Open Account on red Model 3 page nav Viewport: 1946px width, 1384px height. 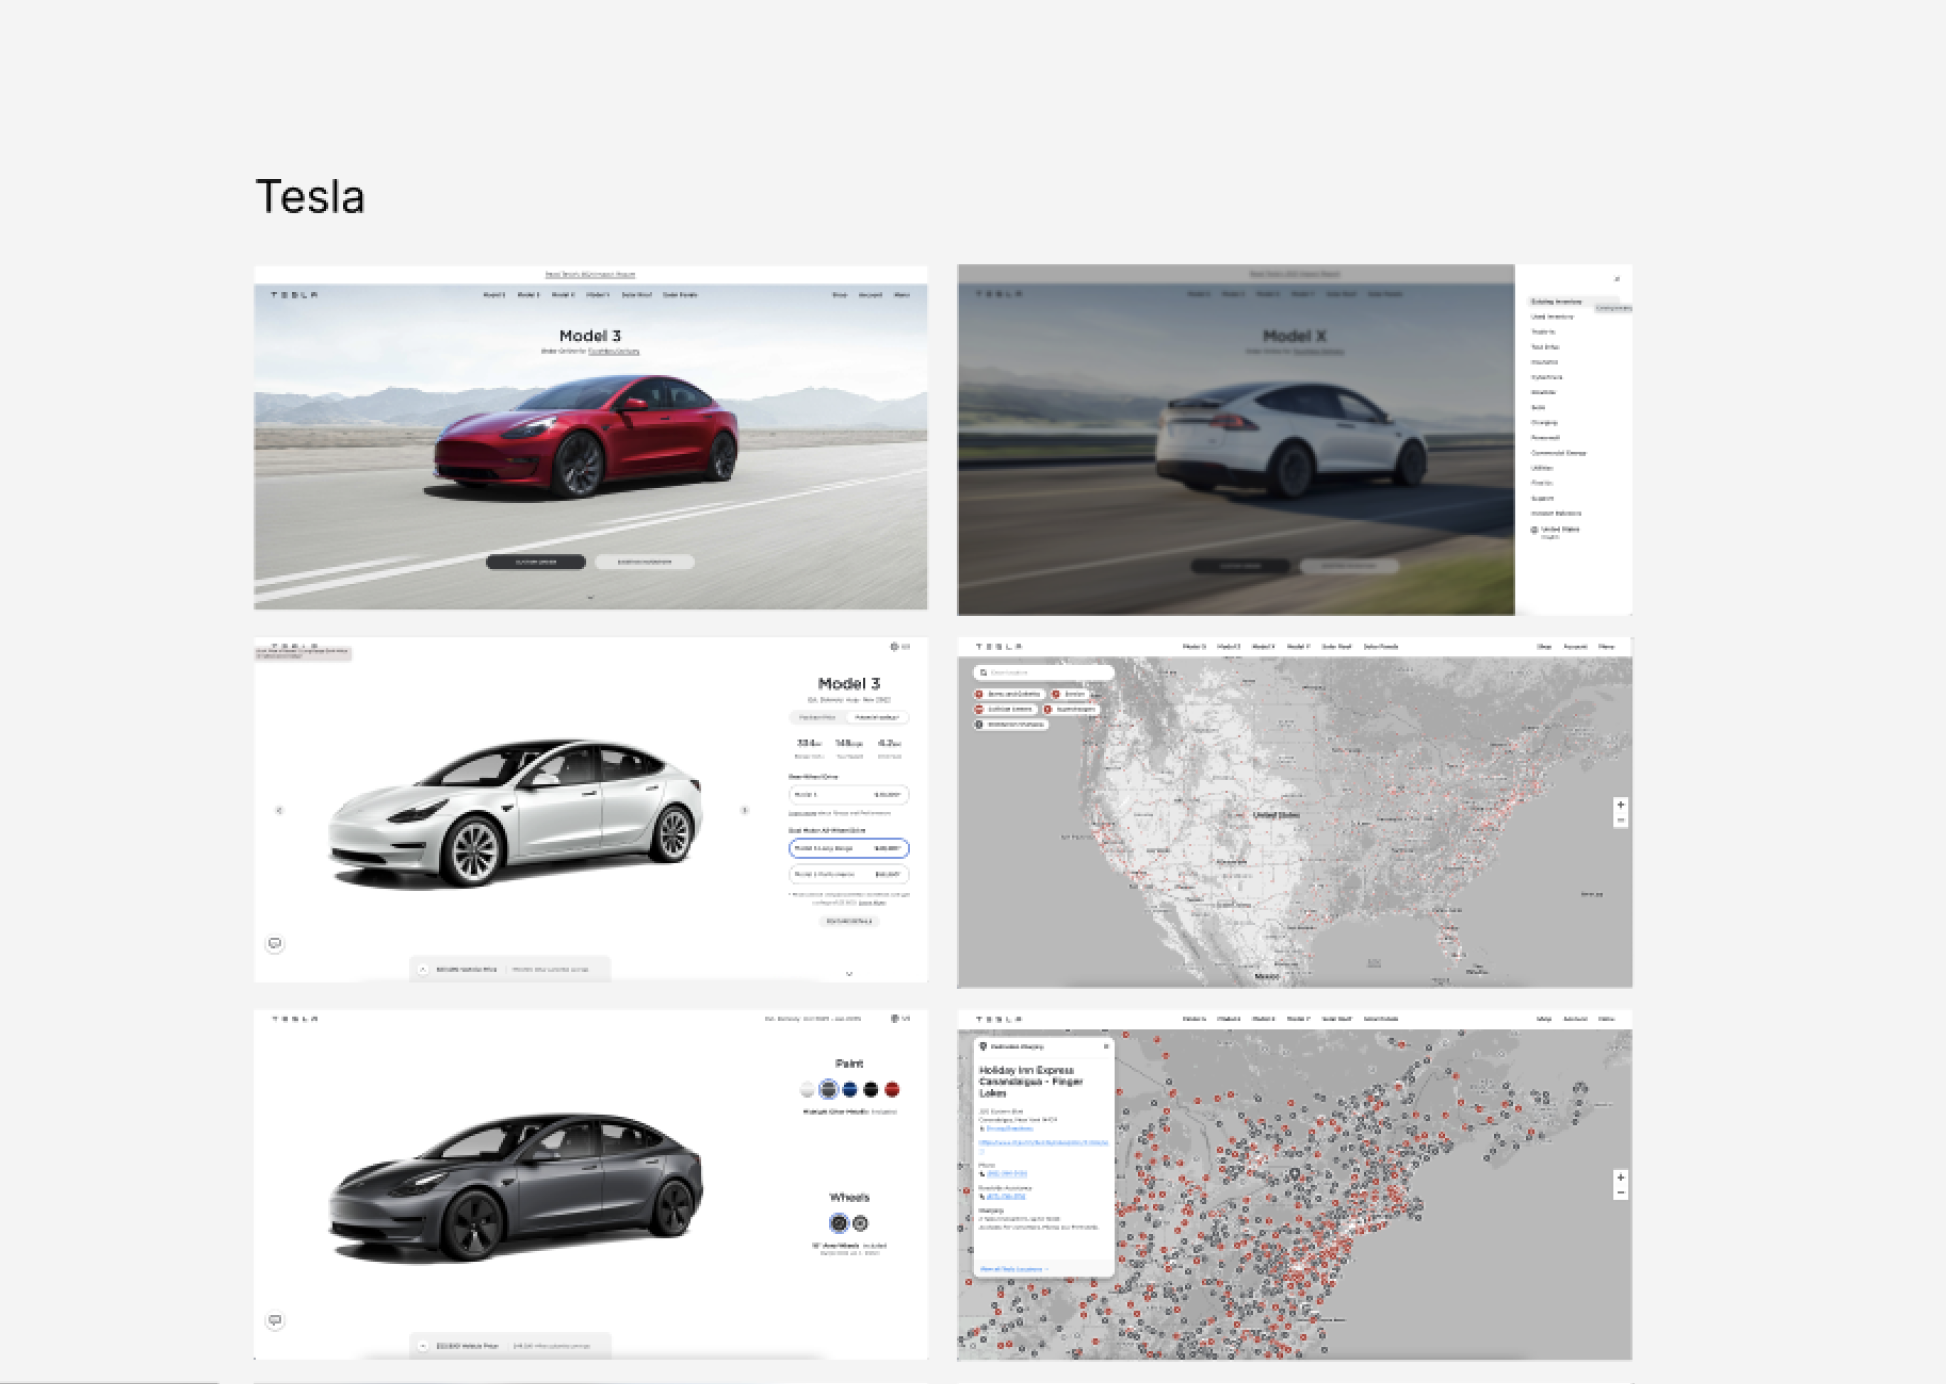(x=870, y=295)
